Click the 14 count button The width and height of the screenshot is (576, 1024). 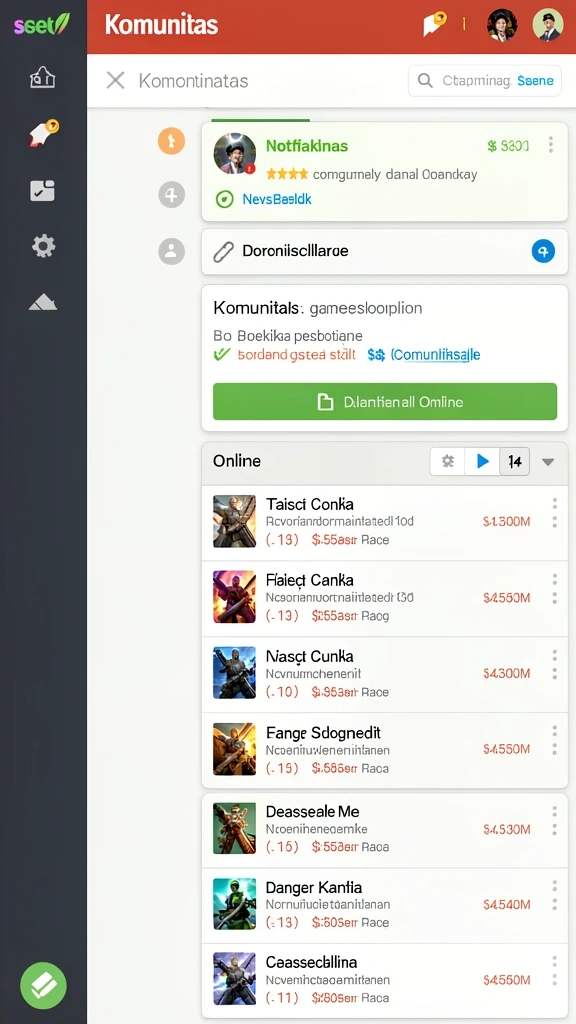pos(515,462)
